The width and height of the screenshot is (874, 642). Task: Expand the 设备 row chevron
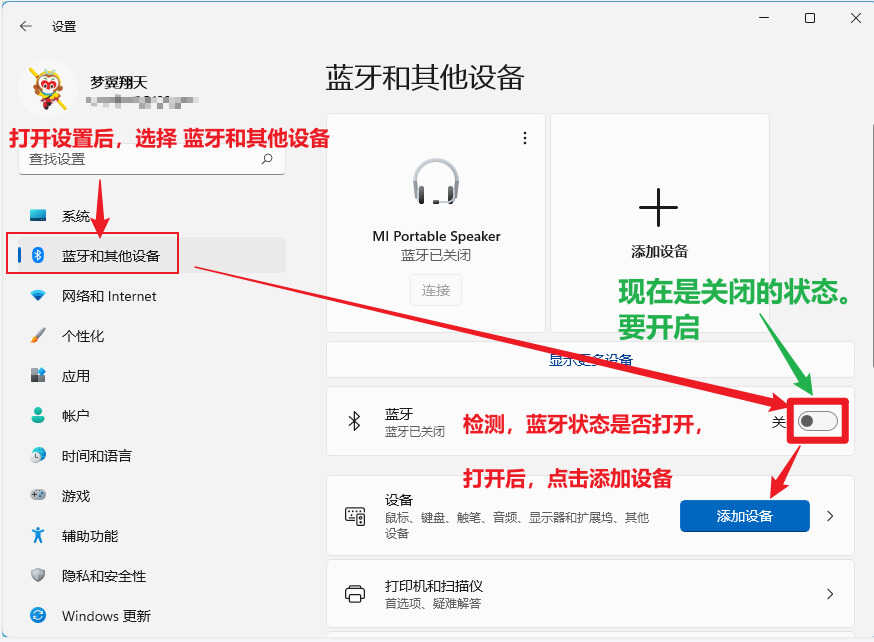tap(830, 516)
